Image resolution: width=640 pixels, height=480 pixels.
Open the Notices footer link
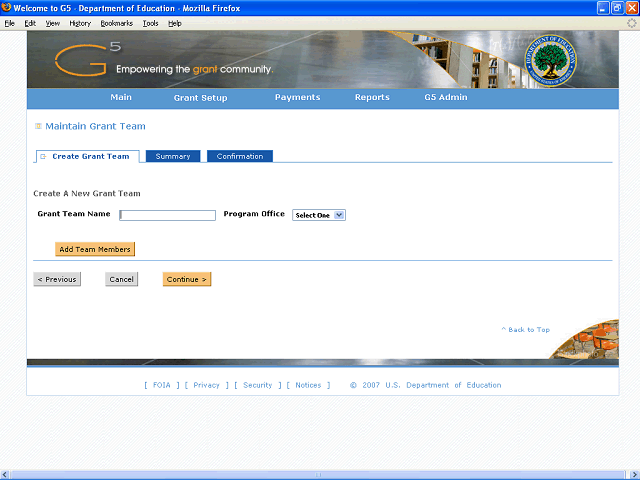(308, 385)
